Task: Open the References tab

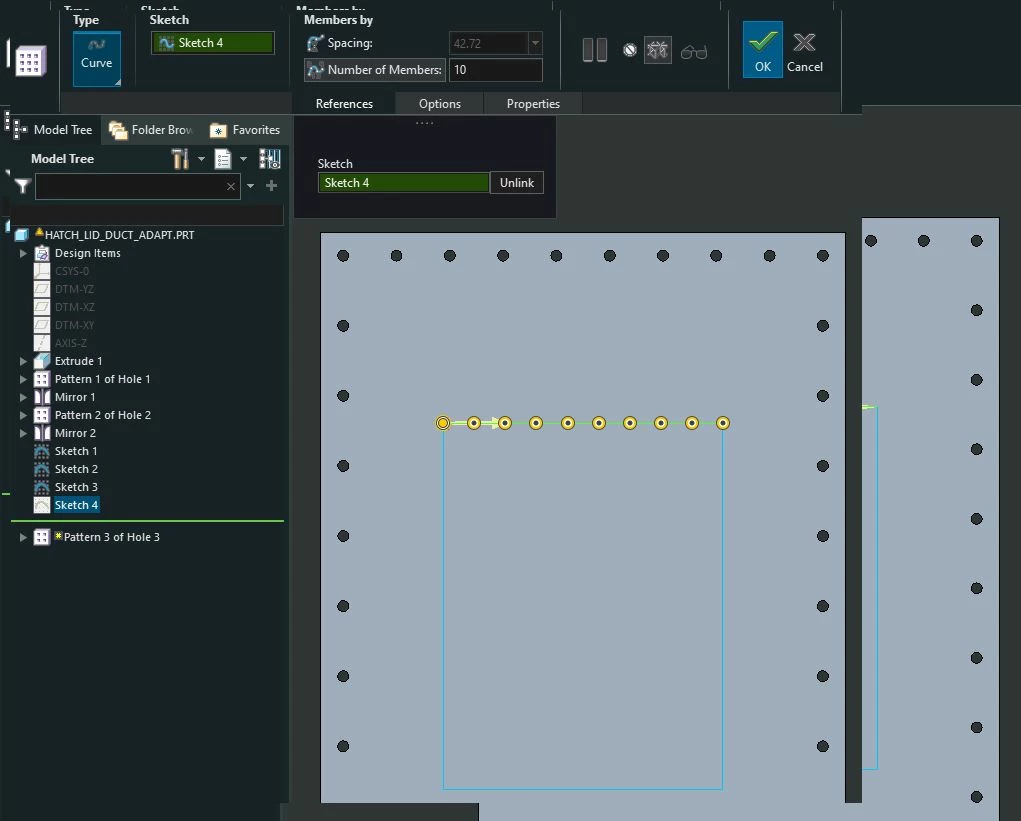Action: coord(344,104)
